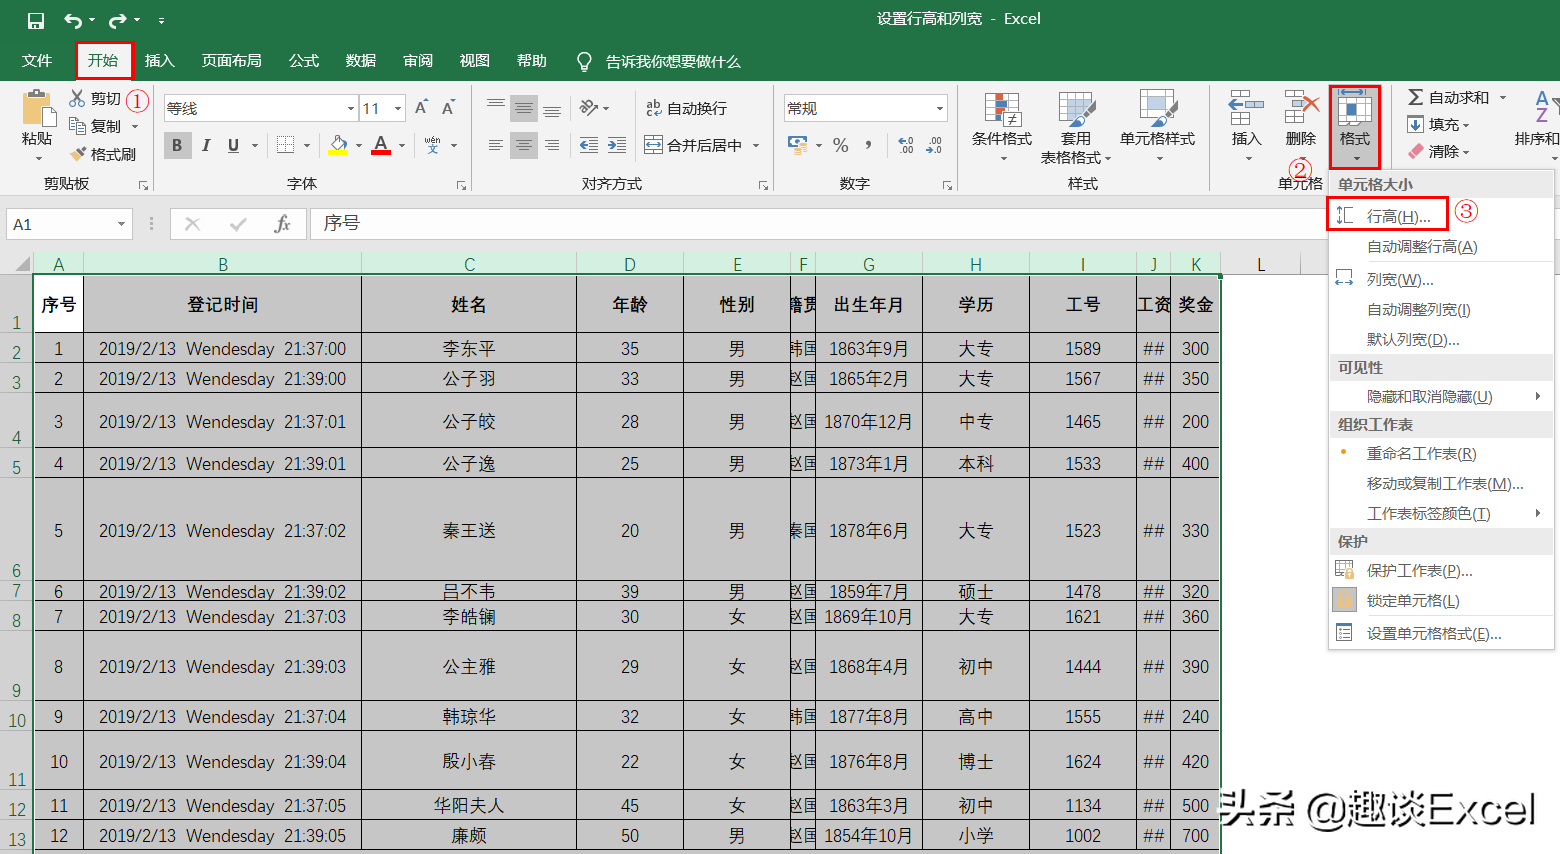This screenshot has height=854, width=1560.
Task: Open the alignment group dialog launcher
Action: [763, 185]
